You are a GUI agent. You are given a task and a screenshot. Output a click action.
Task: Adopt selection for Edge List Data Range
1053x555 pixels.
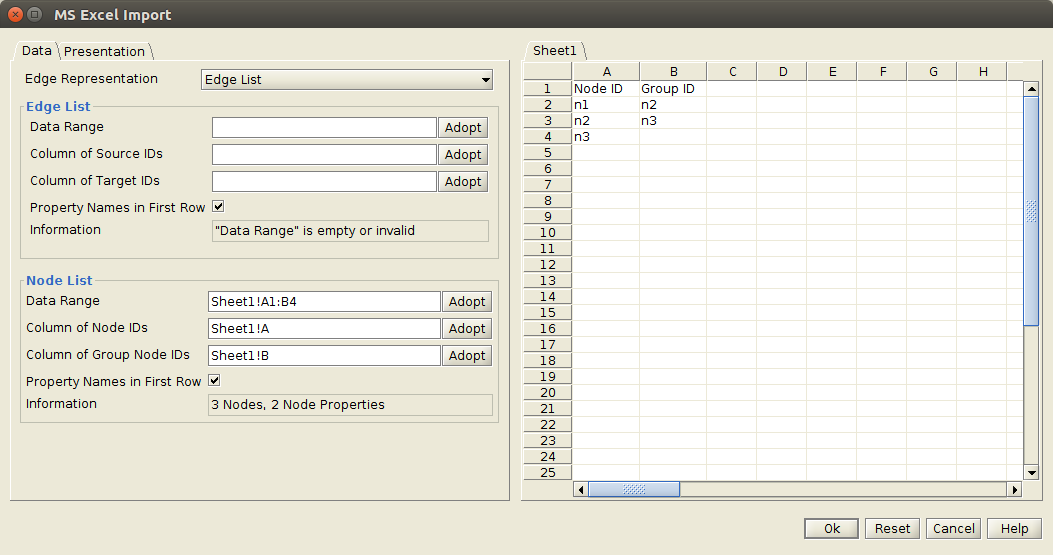pos(463,128)
